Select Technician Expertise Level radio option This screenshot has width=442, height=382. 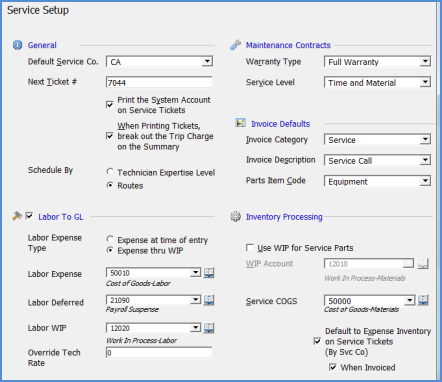[110, 172]
